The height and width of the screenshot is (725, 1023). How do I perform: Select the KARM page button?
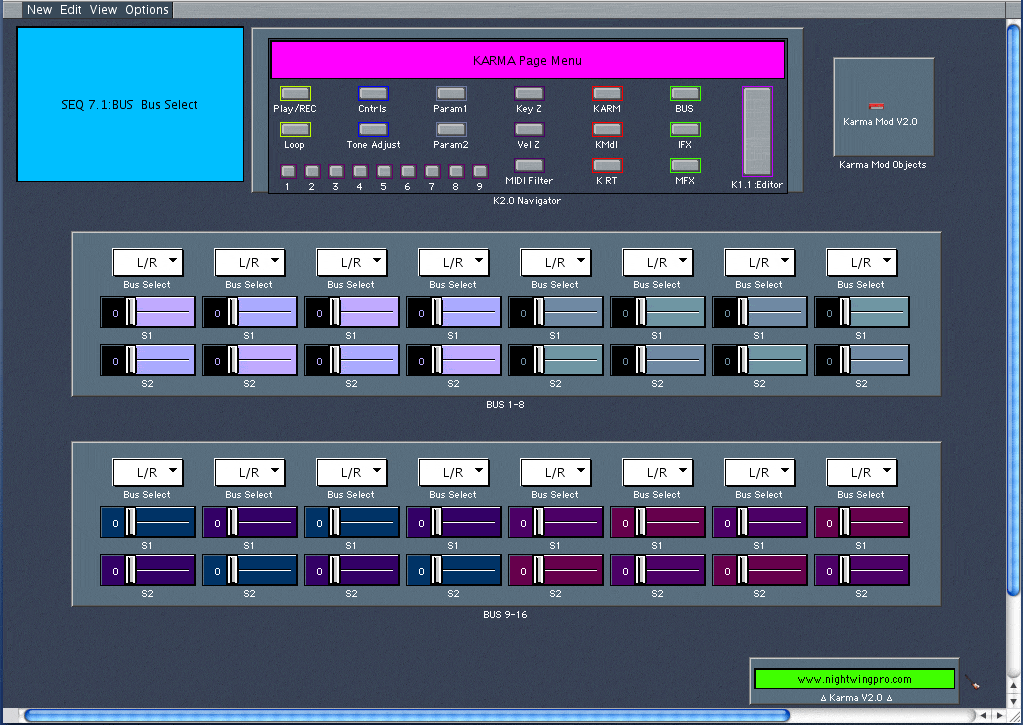(607, 94)
